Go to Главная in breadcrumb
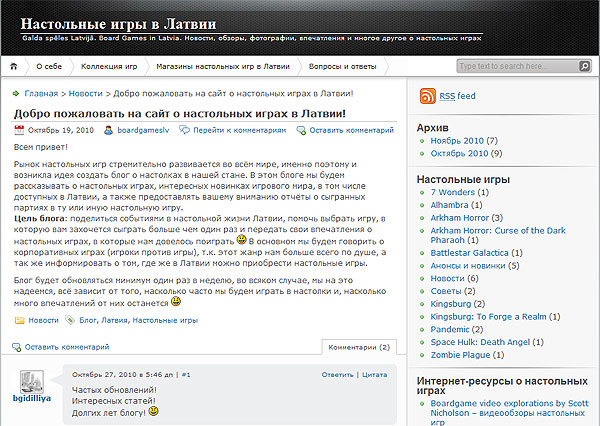This screenshot has height=426, width=600. click(x=41, y=93)
